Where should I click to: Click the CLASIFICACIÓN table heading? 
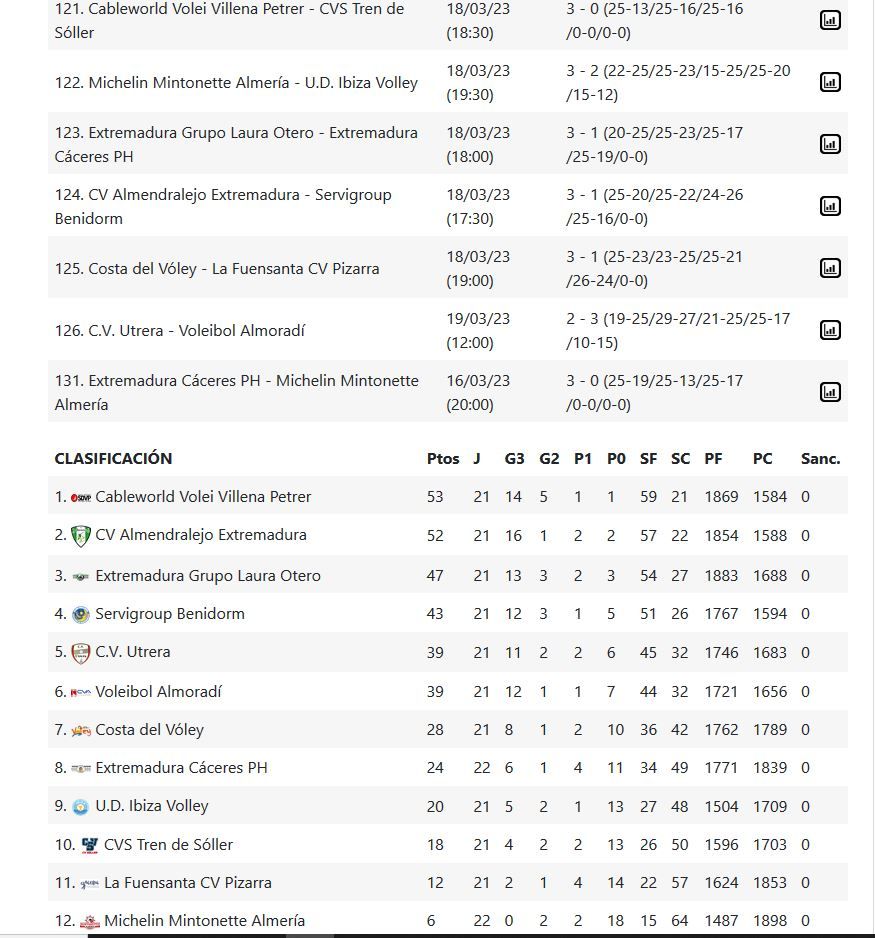(x=113, y=459)
